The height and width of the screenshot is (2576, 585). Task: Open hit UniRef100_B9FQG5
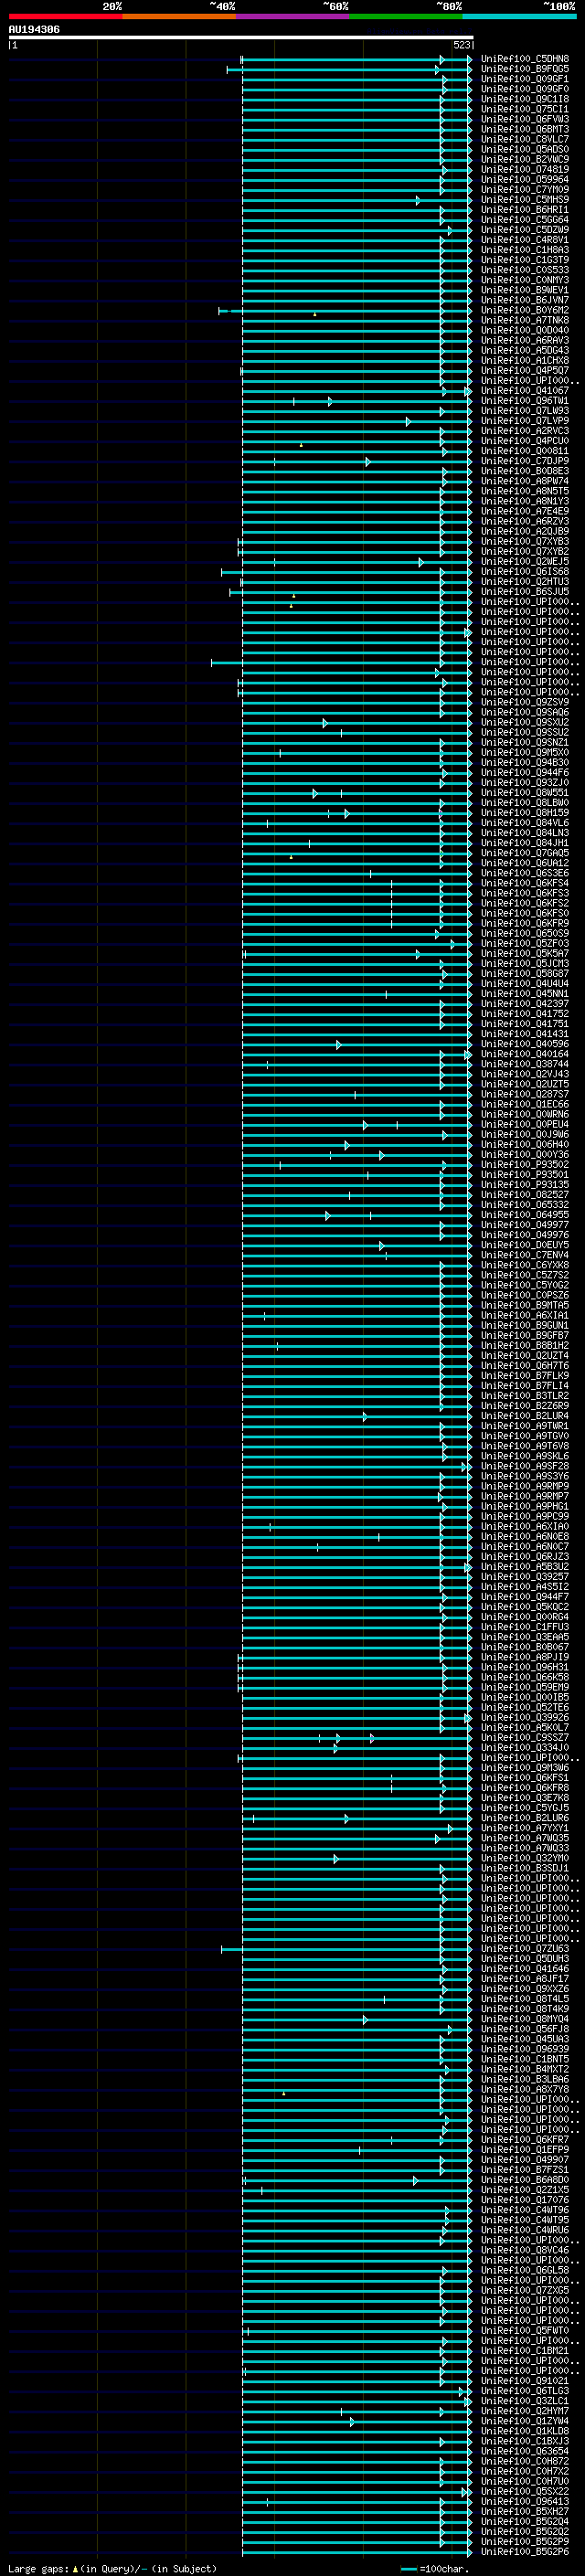point(524,69)
